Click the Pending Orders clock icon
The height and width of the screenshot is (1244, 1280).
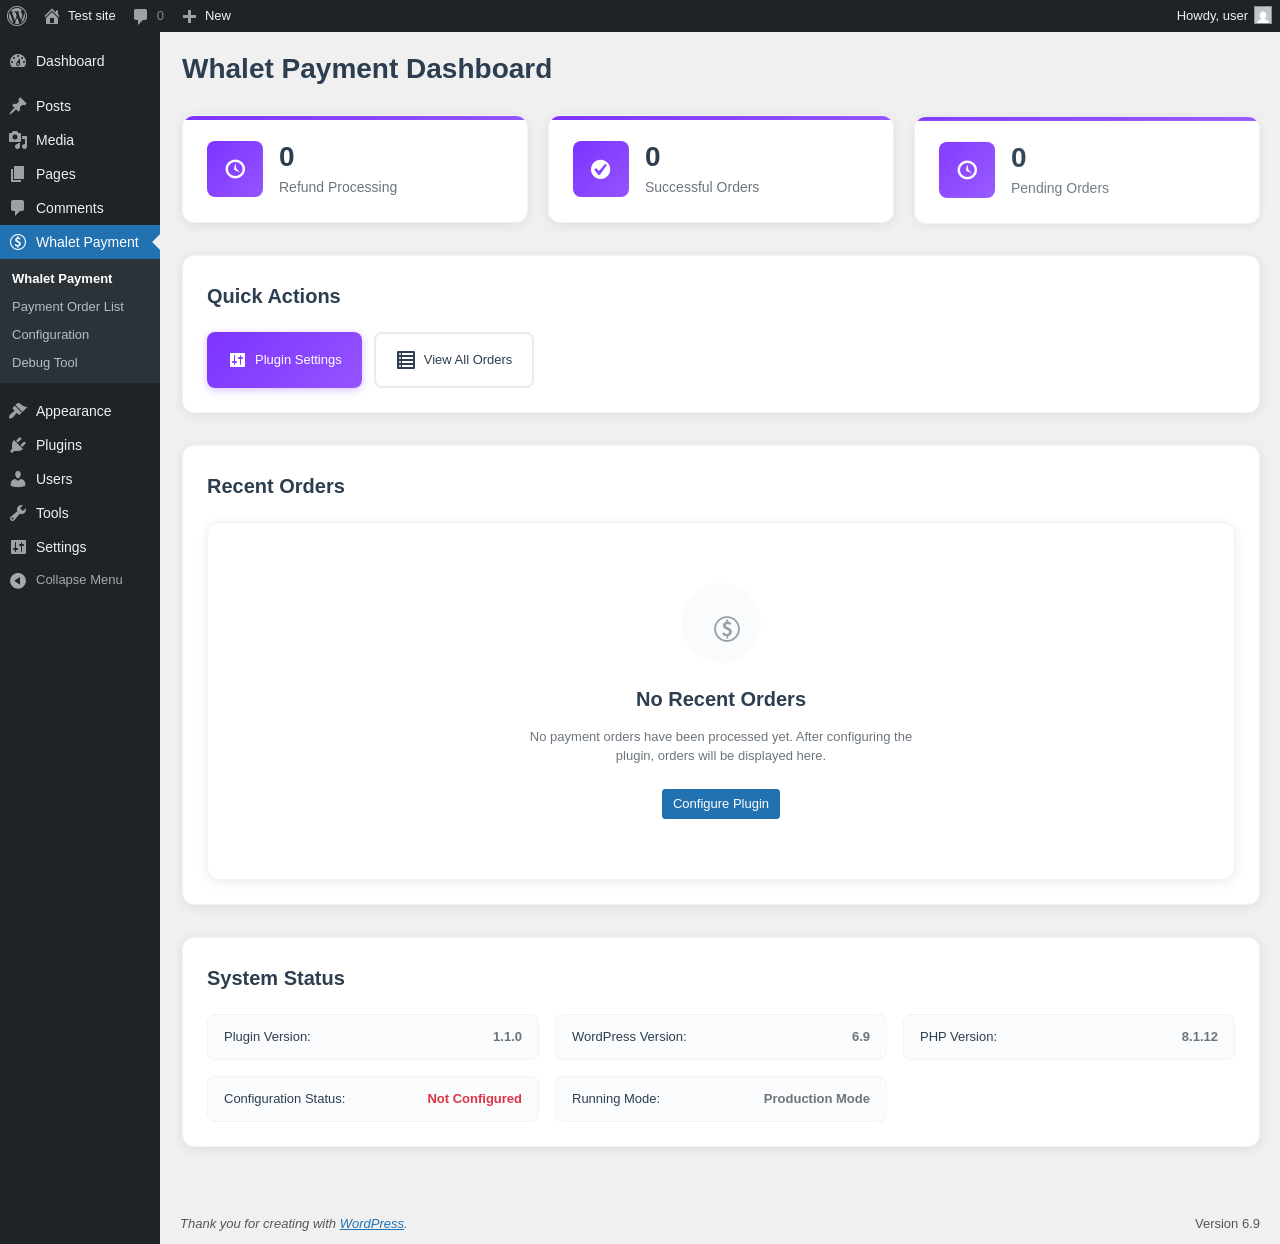(x=967, y=170)
